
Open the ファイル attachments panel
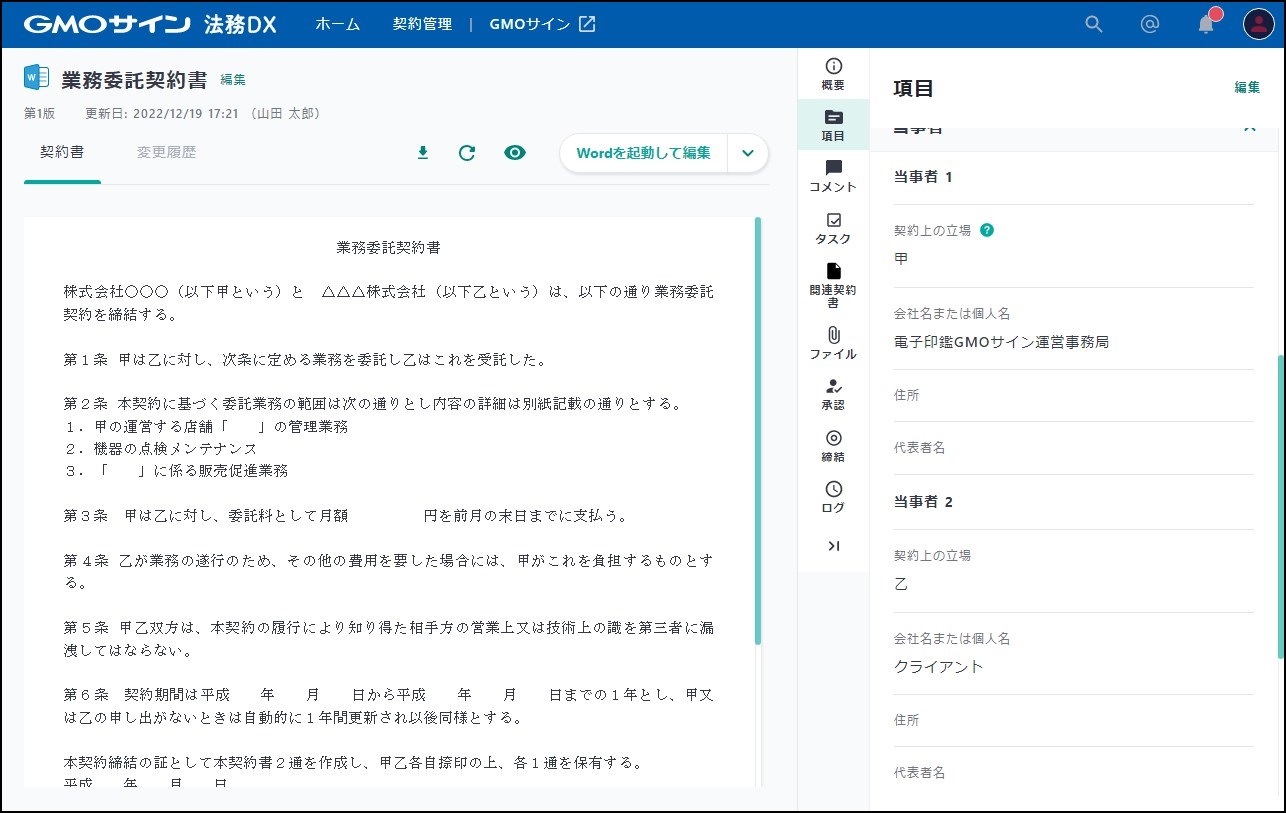(833, 343)
